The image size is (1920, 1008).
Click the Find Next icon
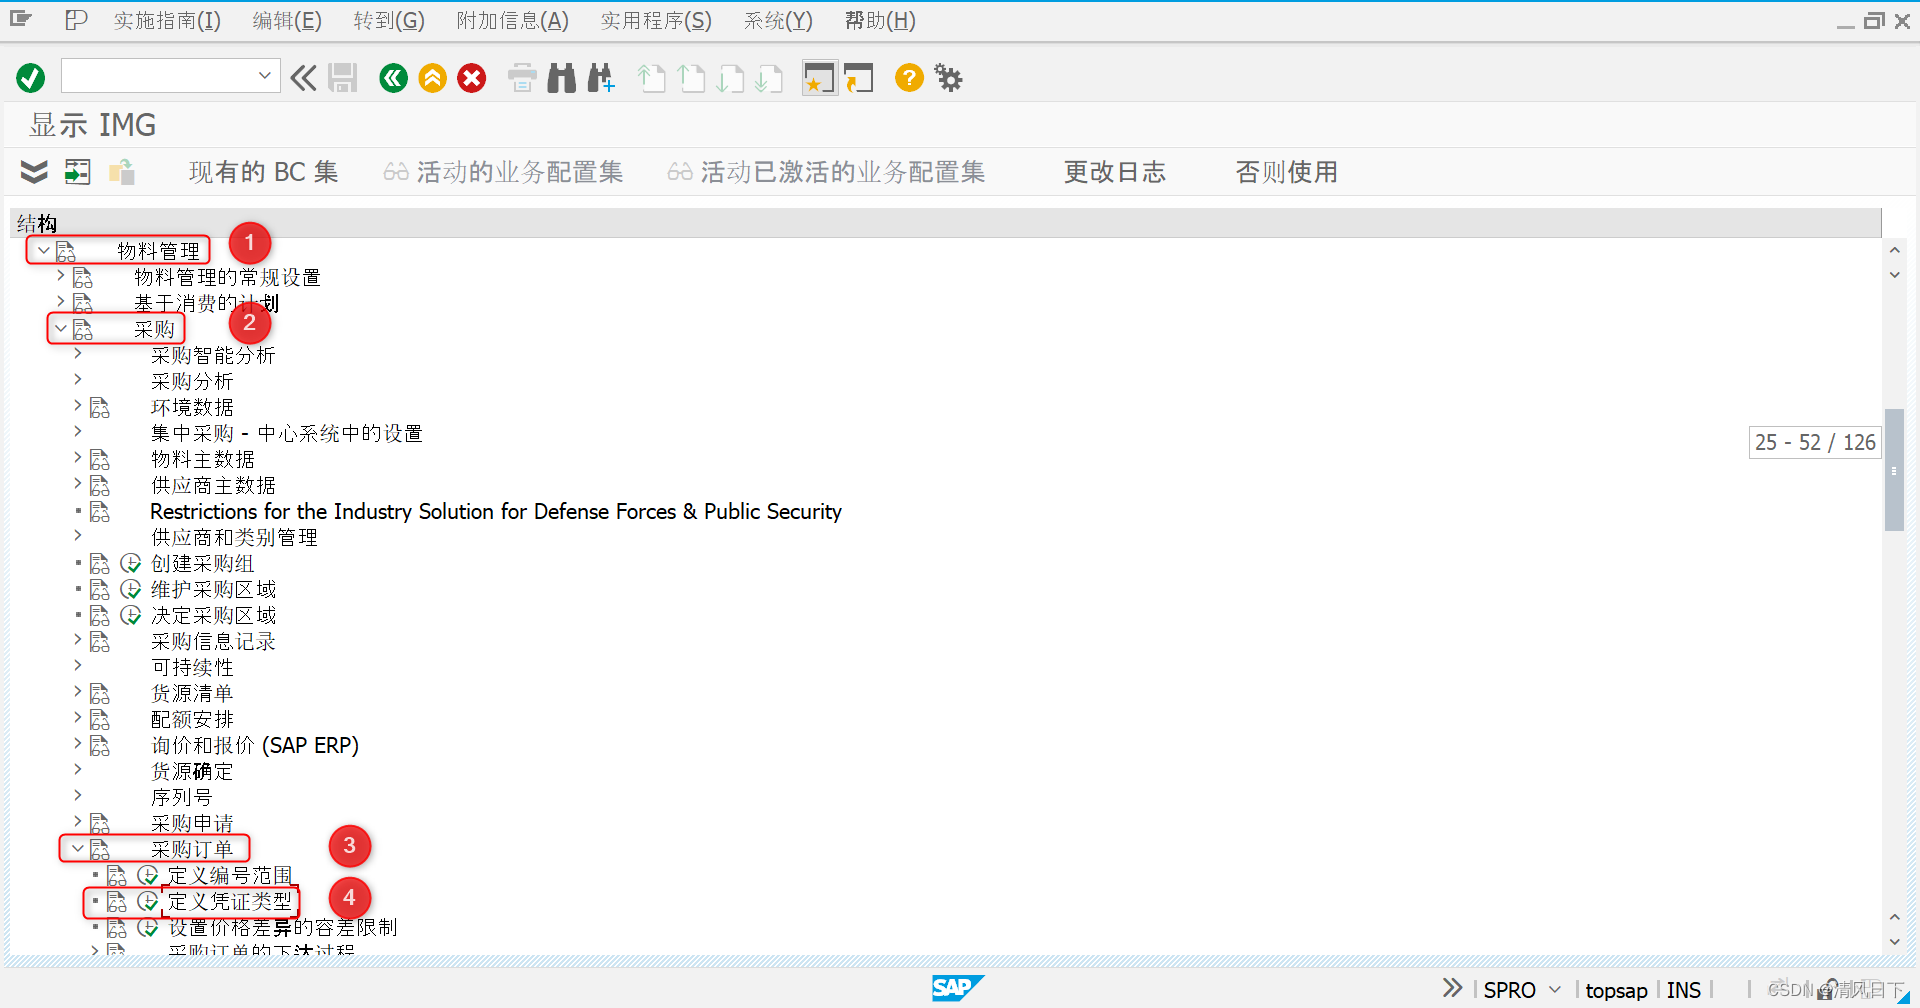(x=601, y=78)
